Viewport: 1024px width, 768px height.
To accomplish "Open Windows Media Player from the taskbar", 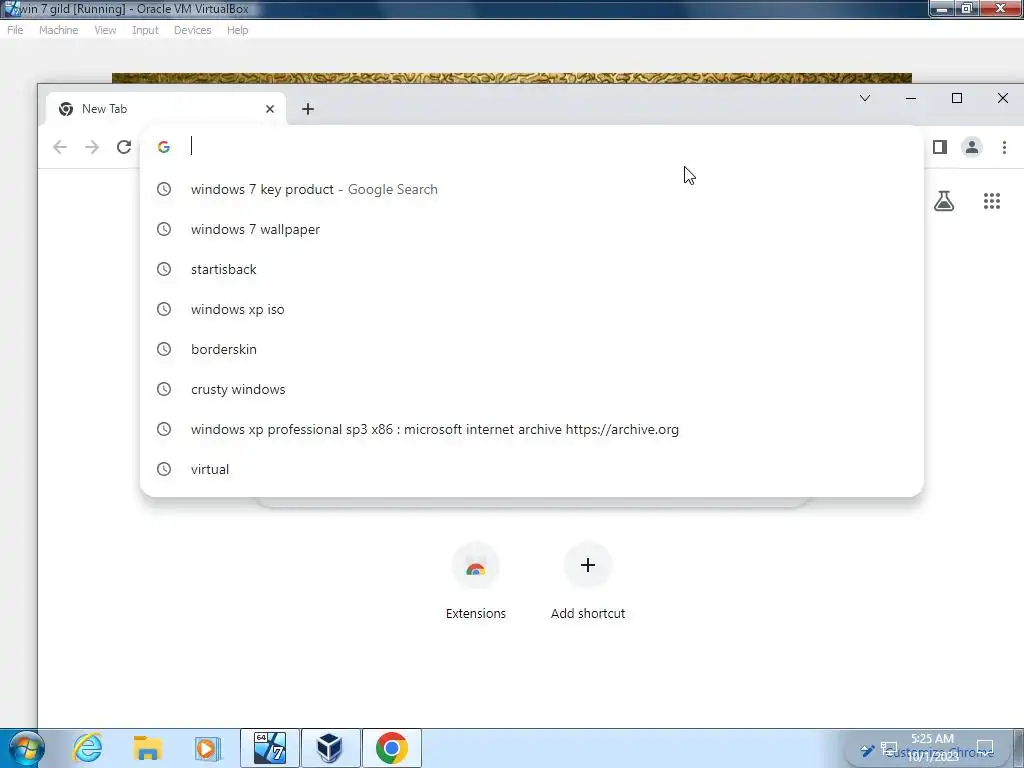I will [x=207, y=748].
